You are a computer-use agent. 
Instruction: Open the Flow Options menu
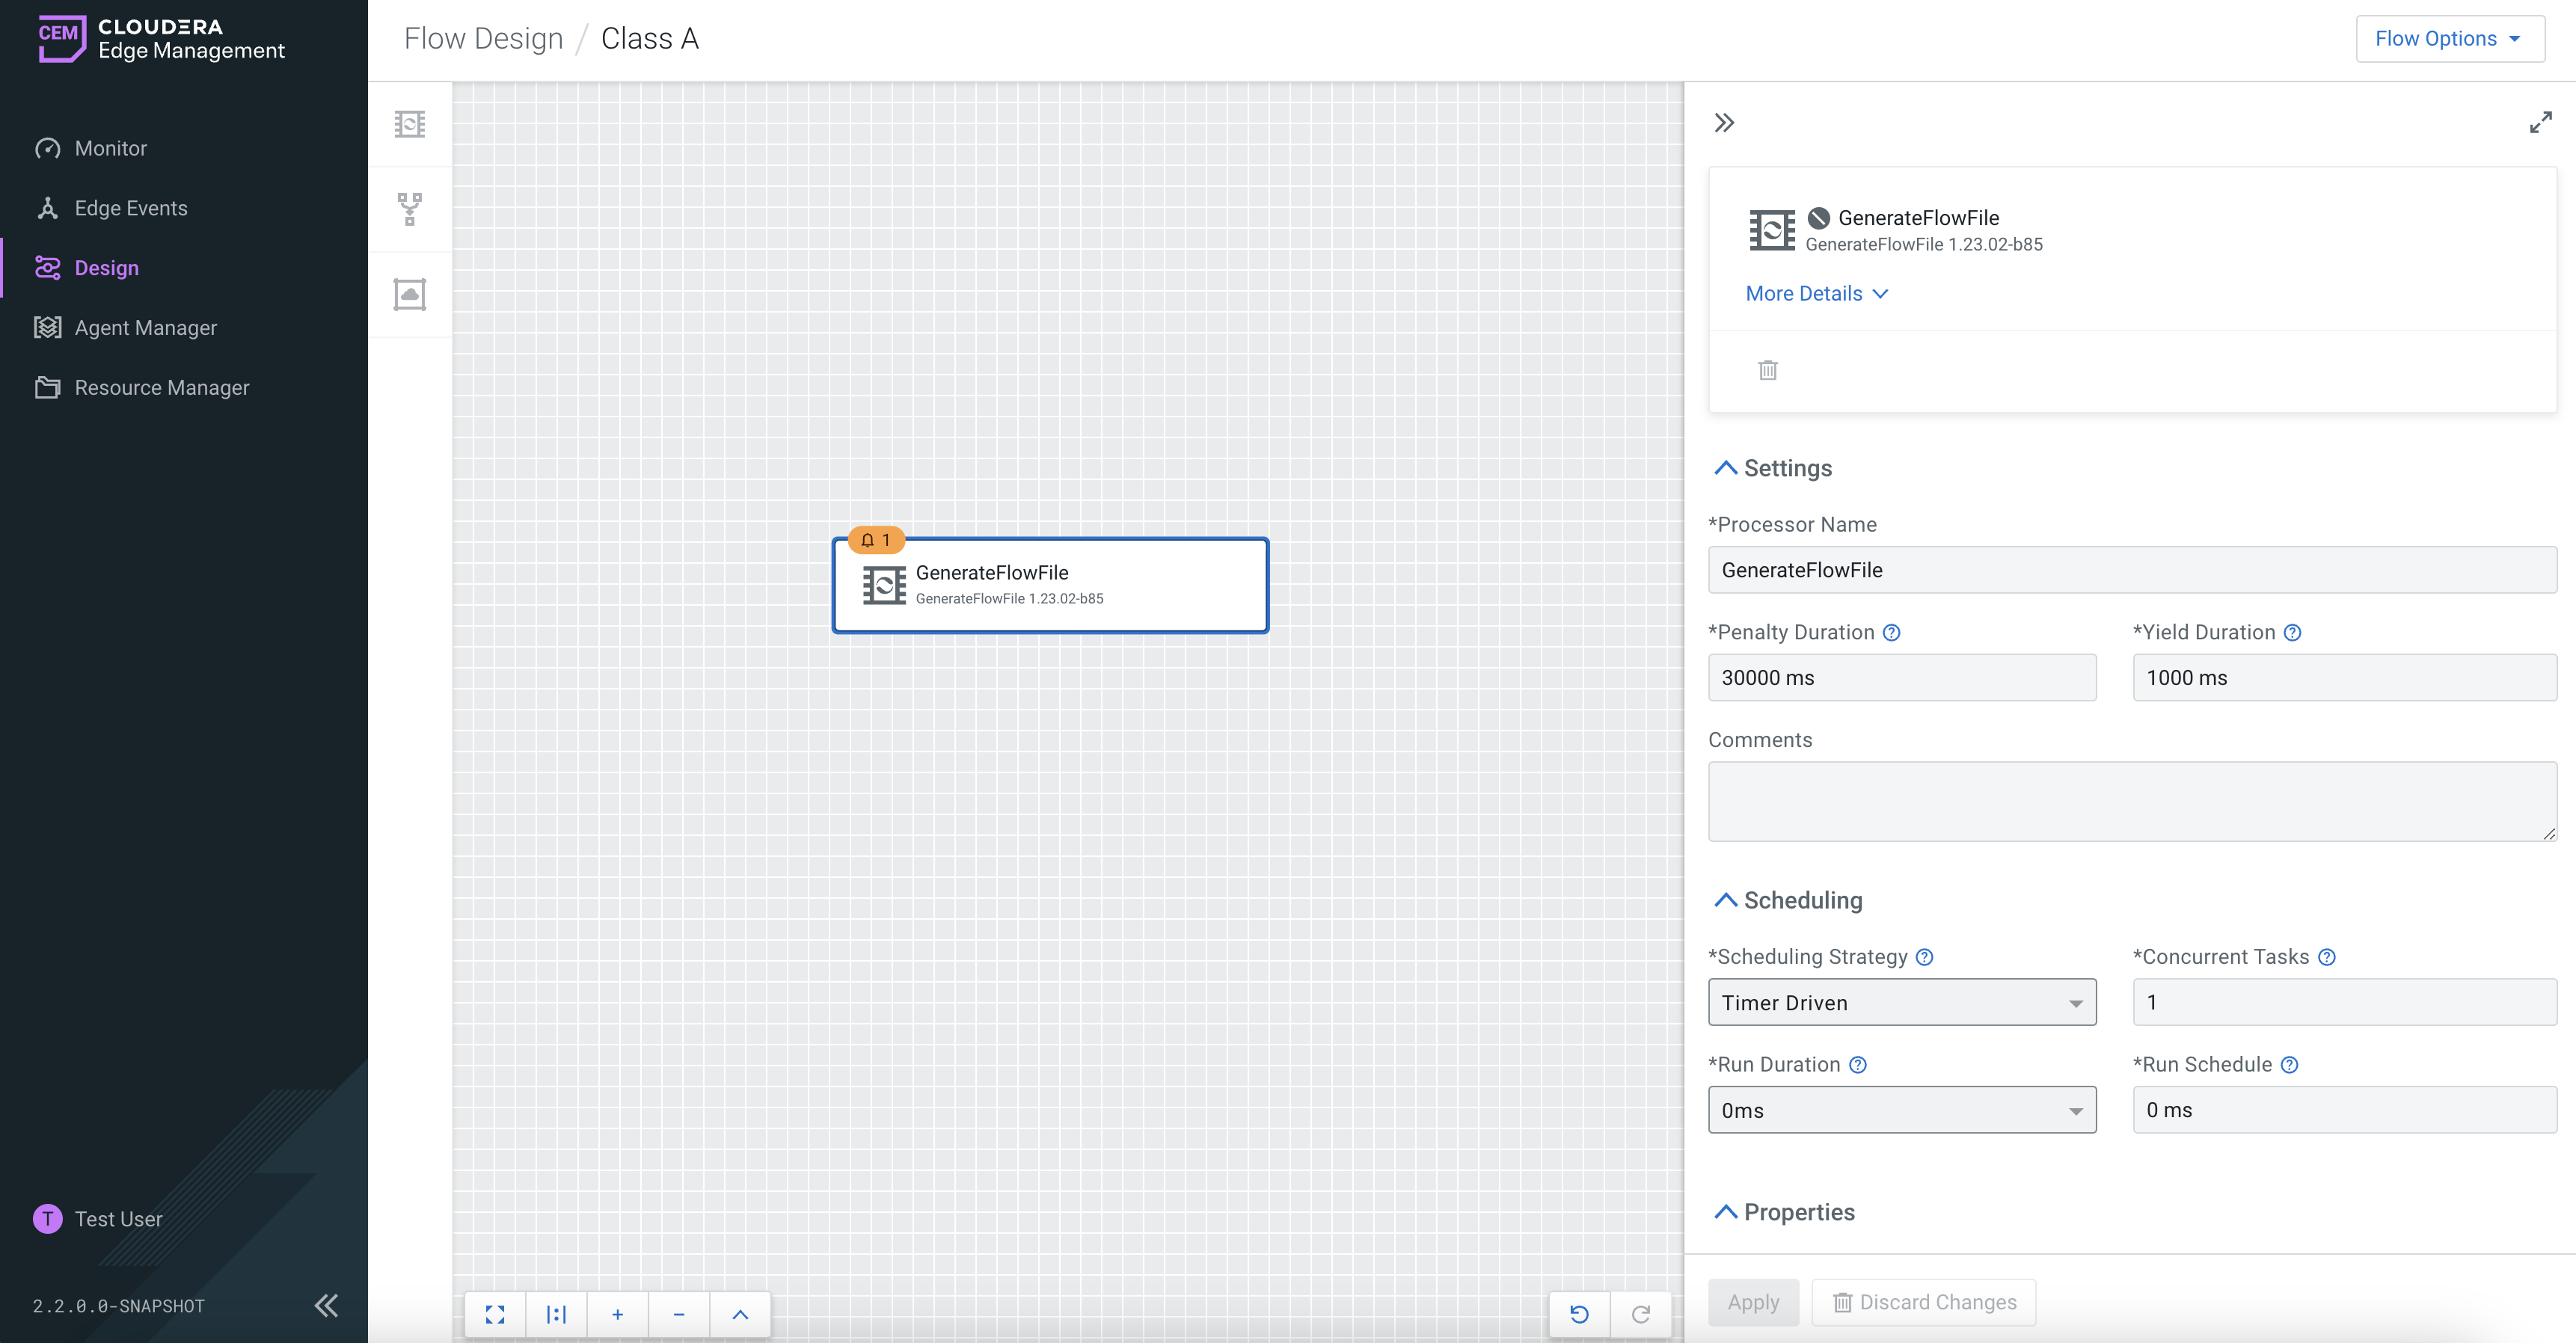point(2449,39)
